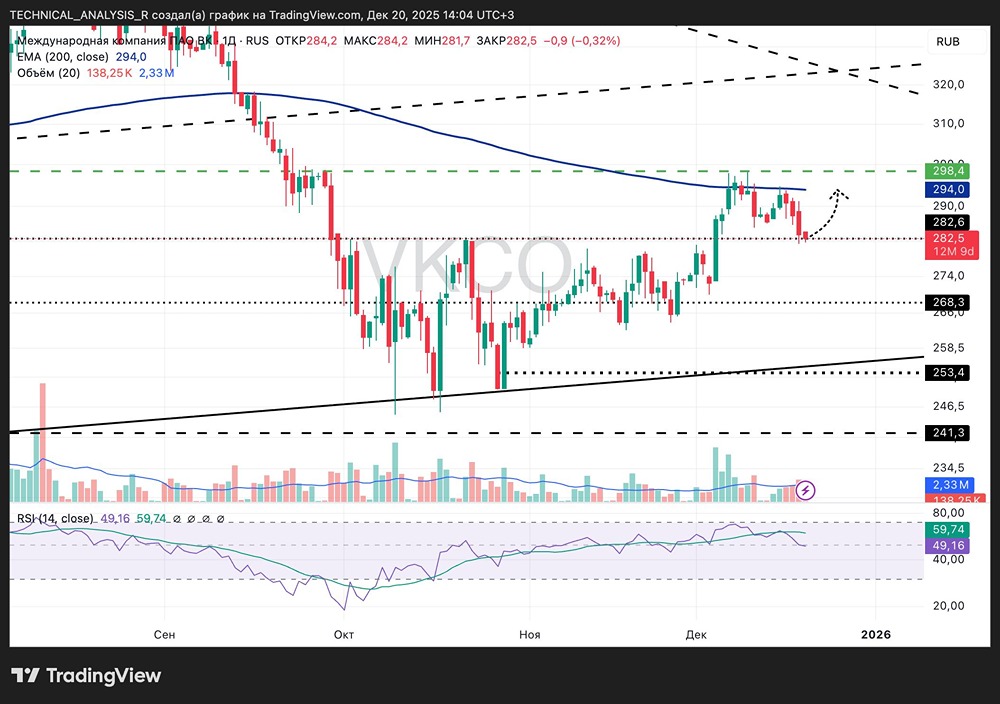The image size is (1000, 704).
Task: Click the red 282,5 last price label
Action: coord(950,238)
